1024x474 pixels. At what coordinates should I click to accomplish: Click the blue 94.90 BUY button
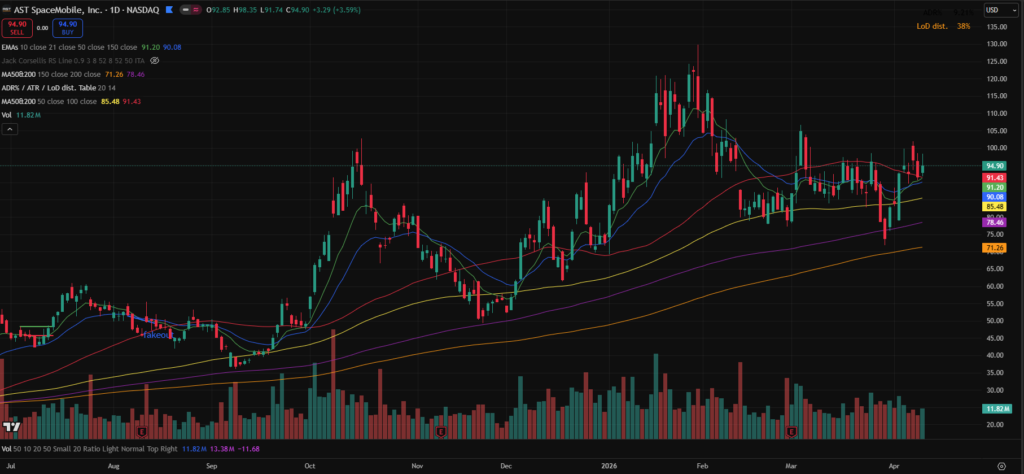tap(68, 27)
